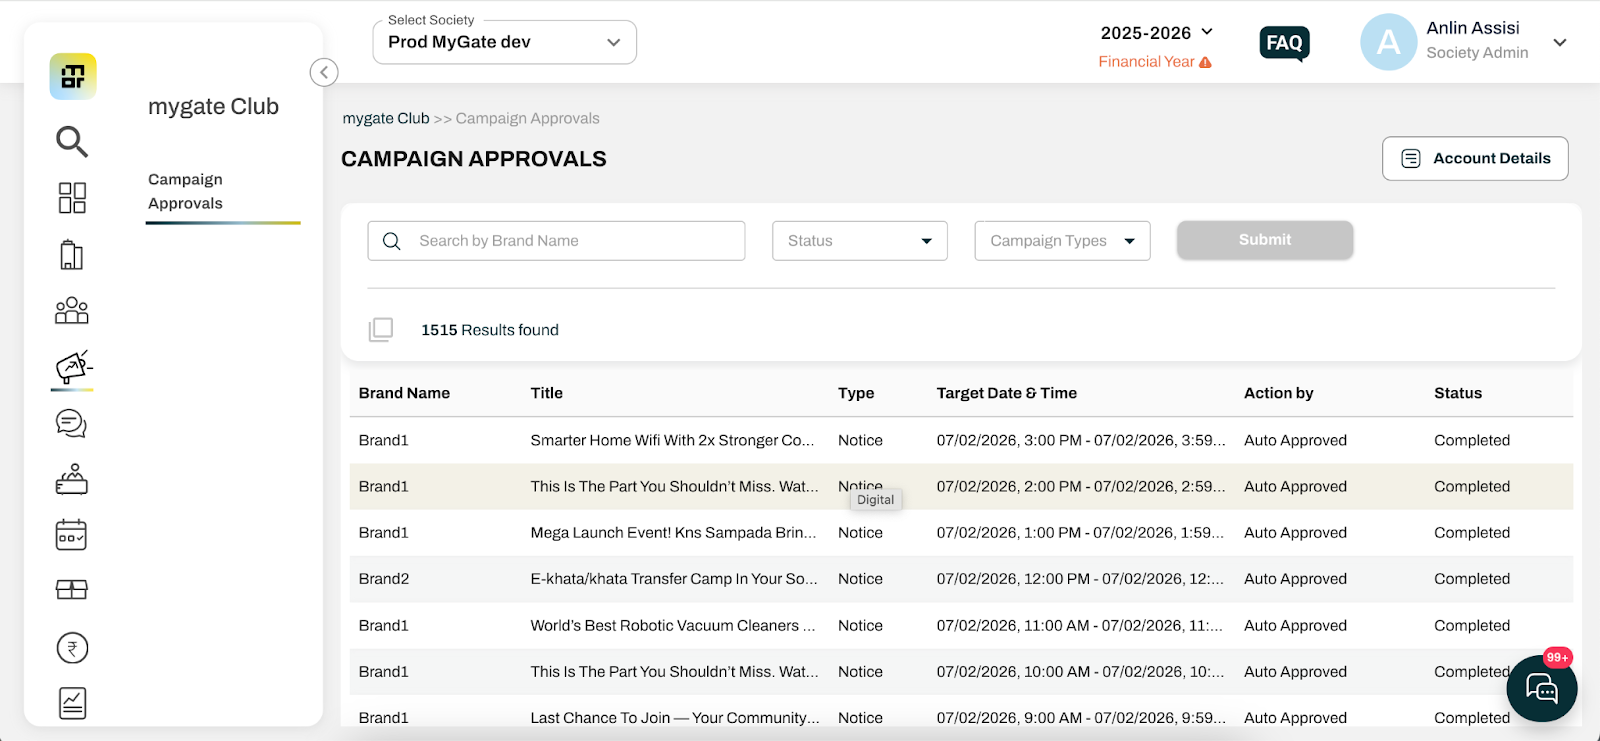Click the magnifier icon in brand search box
Viewport: 1600px width, 741px height.
tap(392, 241)
